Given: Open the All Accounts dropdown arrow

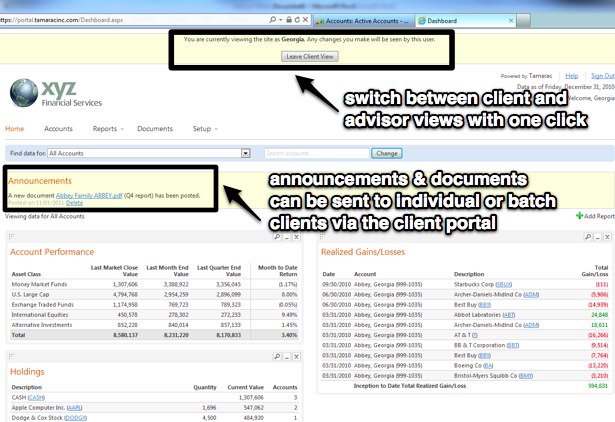Looking at the screenshot, I should pyautogui.click(x=246, y=153).
